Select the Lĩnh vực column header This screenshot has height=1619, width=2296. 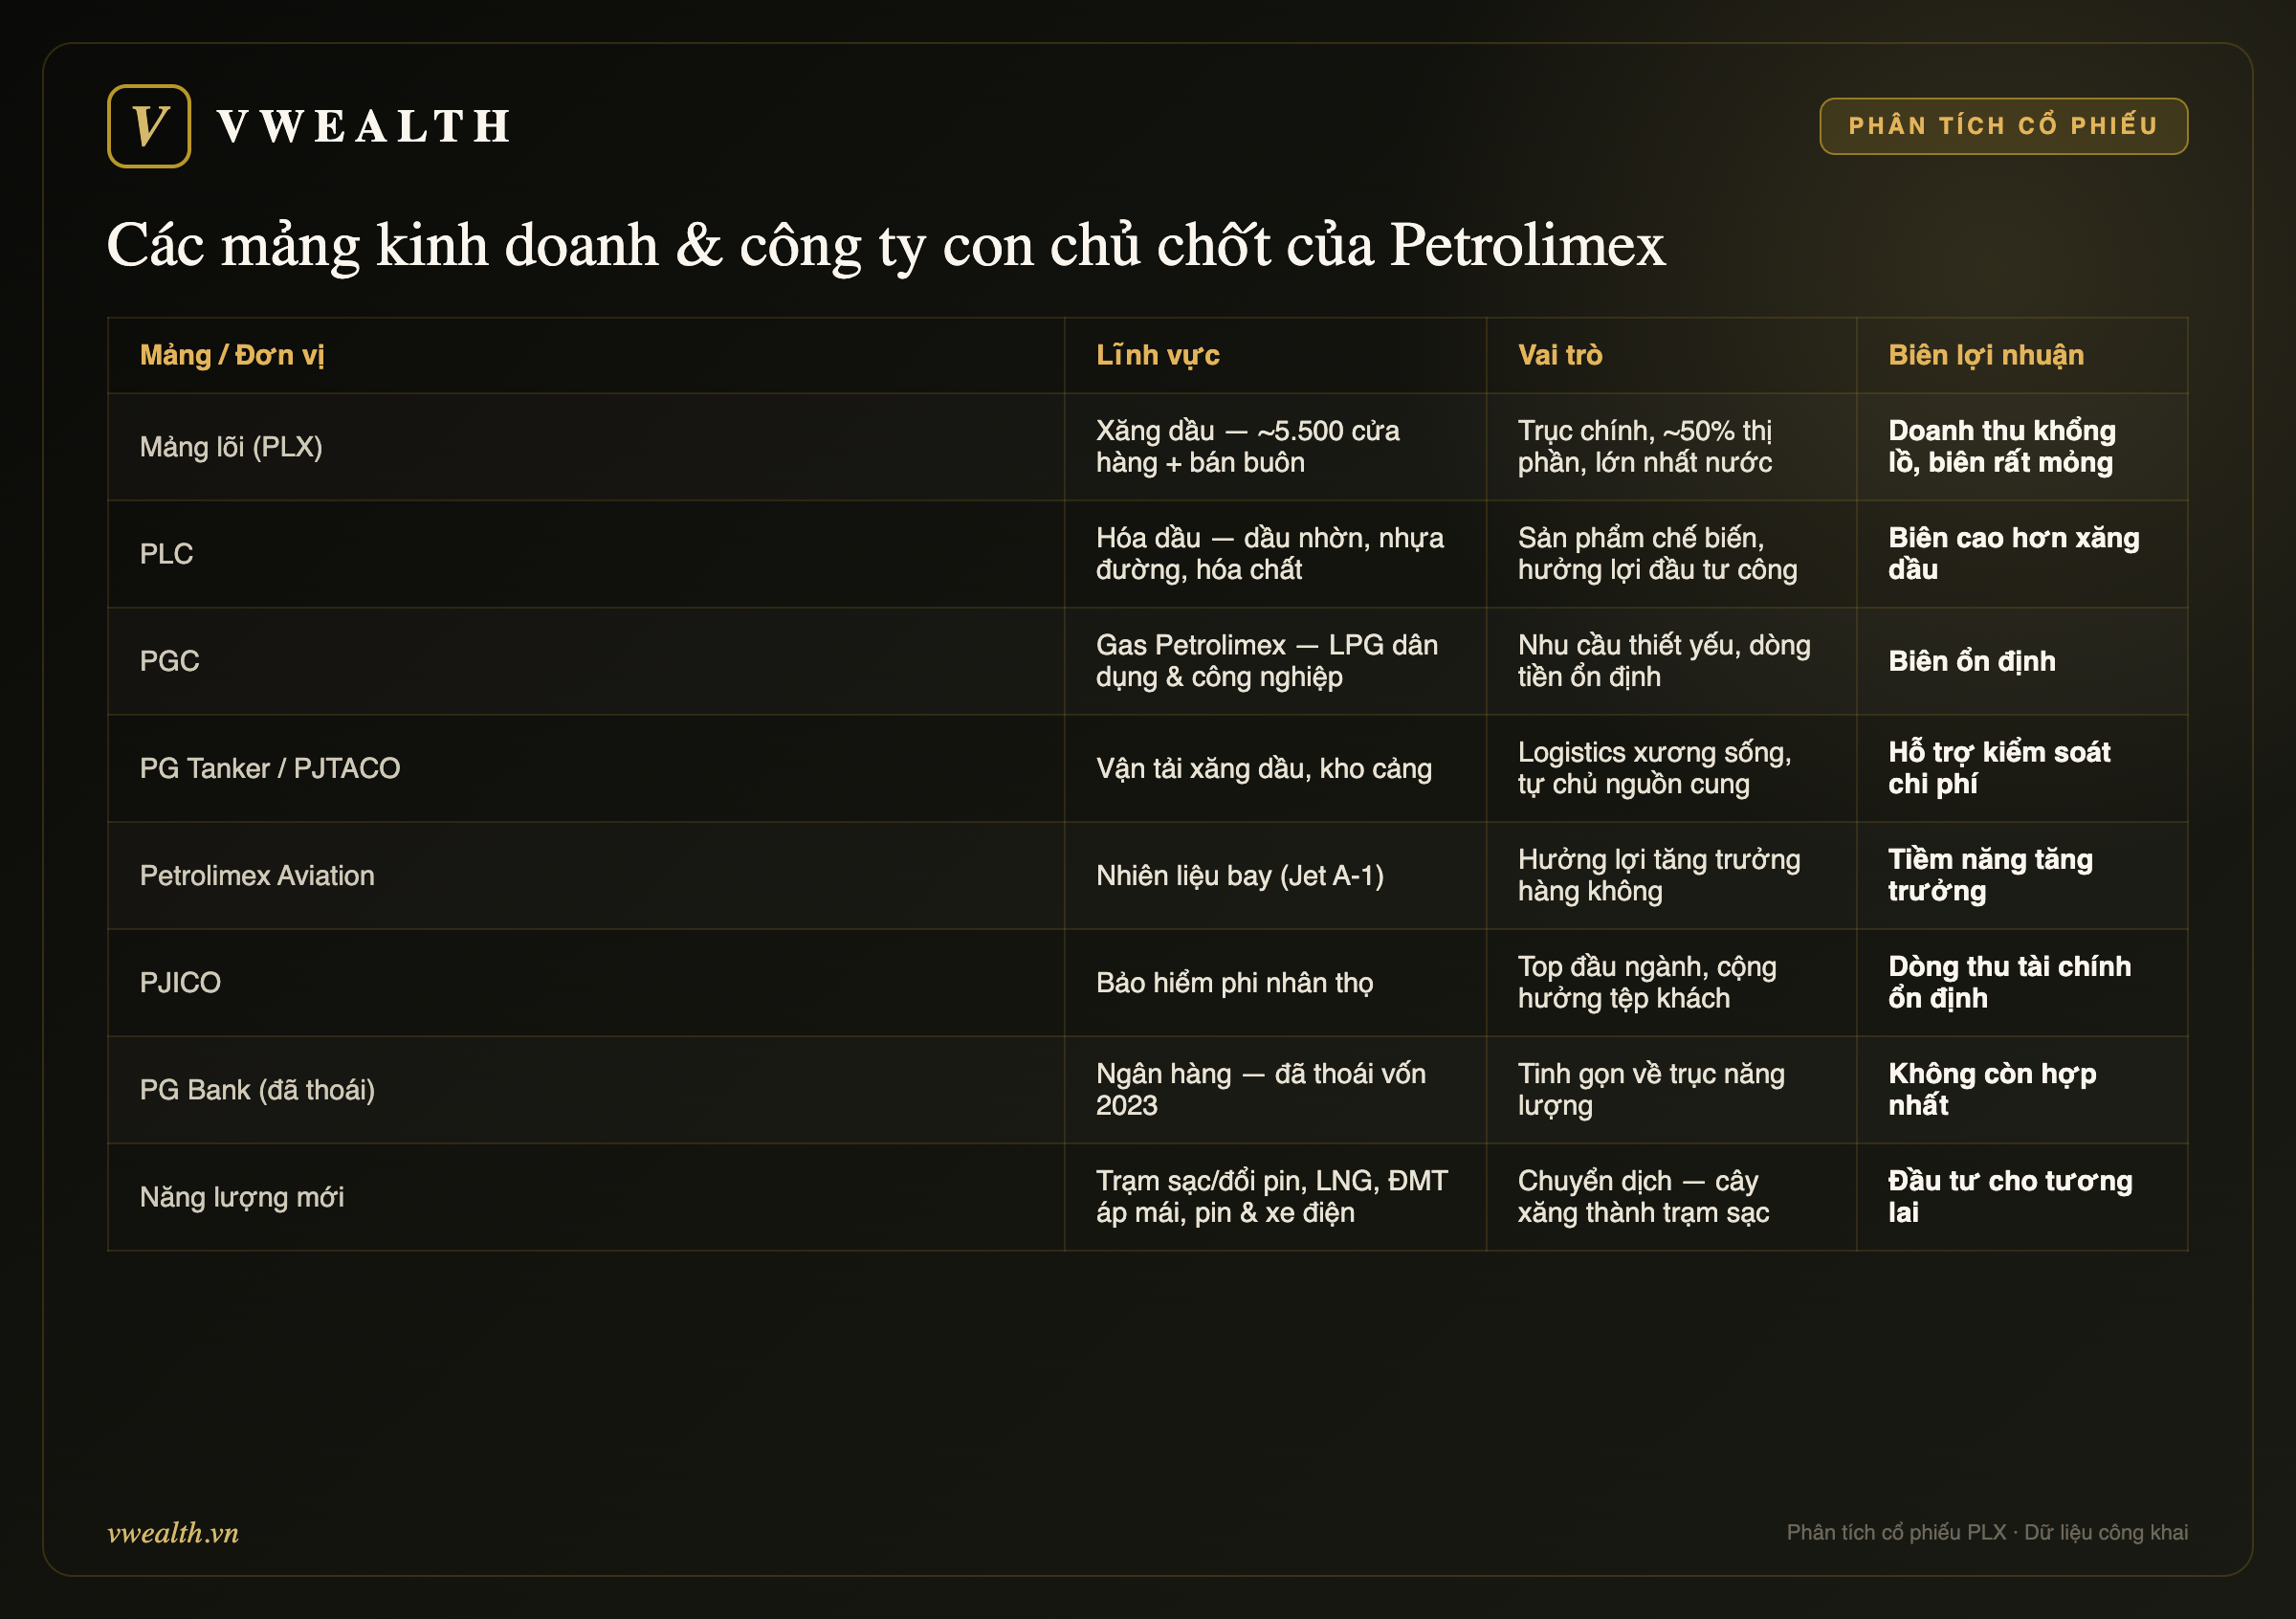click(x=1157, y=355)
